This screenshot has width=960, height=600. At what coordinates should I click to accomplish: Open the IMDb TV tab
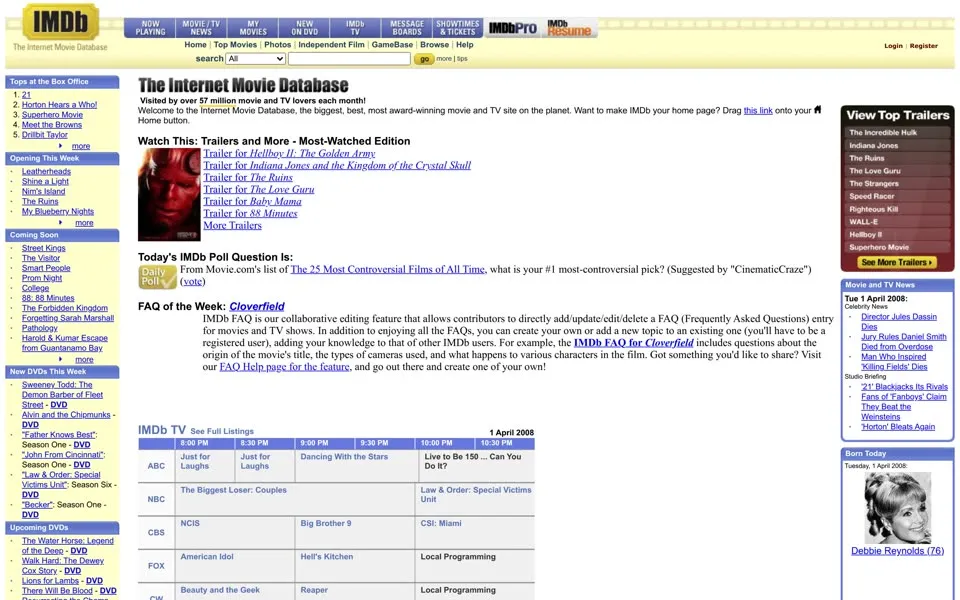click(355, 28)
